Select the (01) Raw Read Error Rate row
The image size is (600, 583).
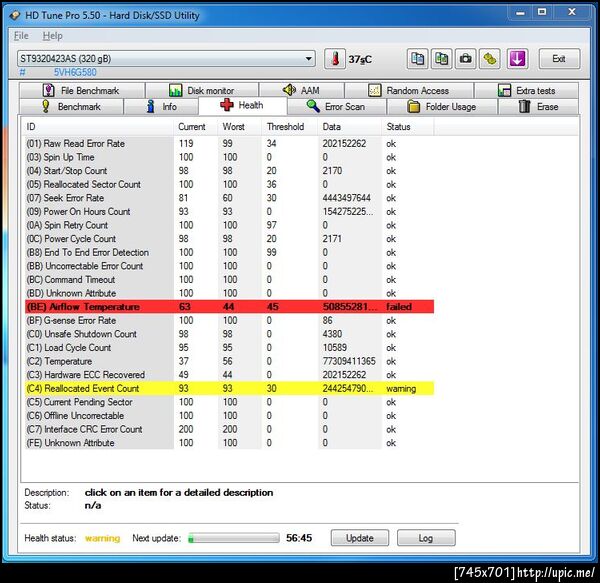[229, 143]
